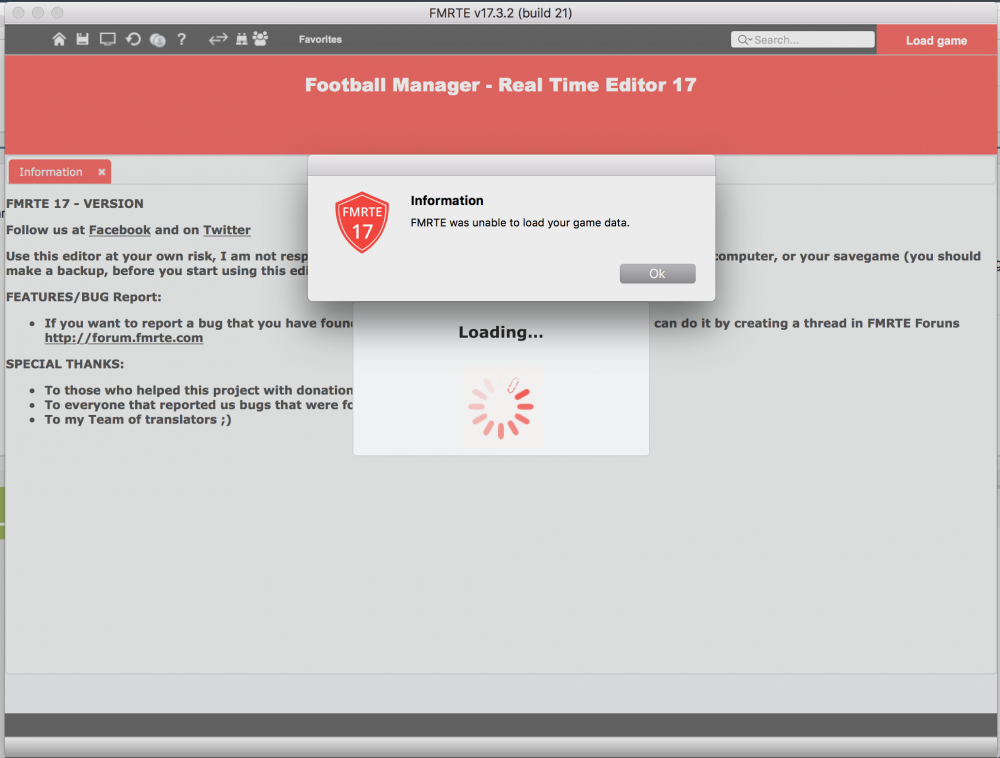Click into the Search field

[802, 40]
